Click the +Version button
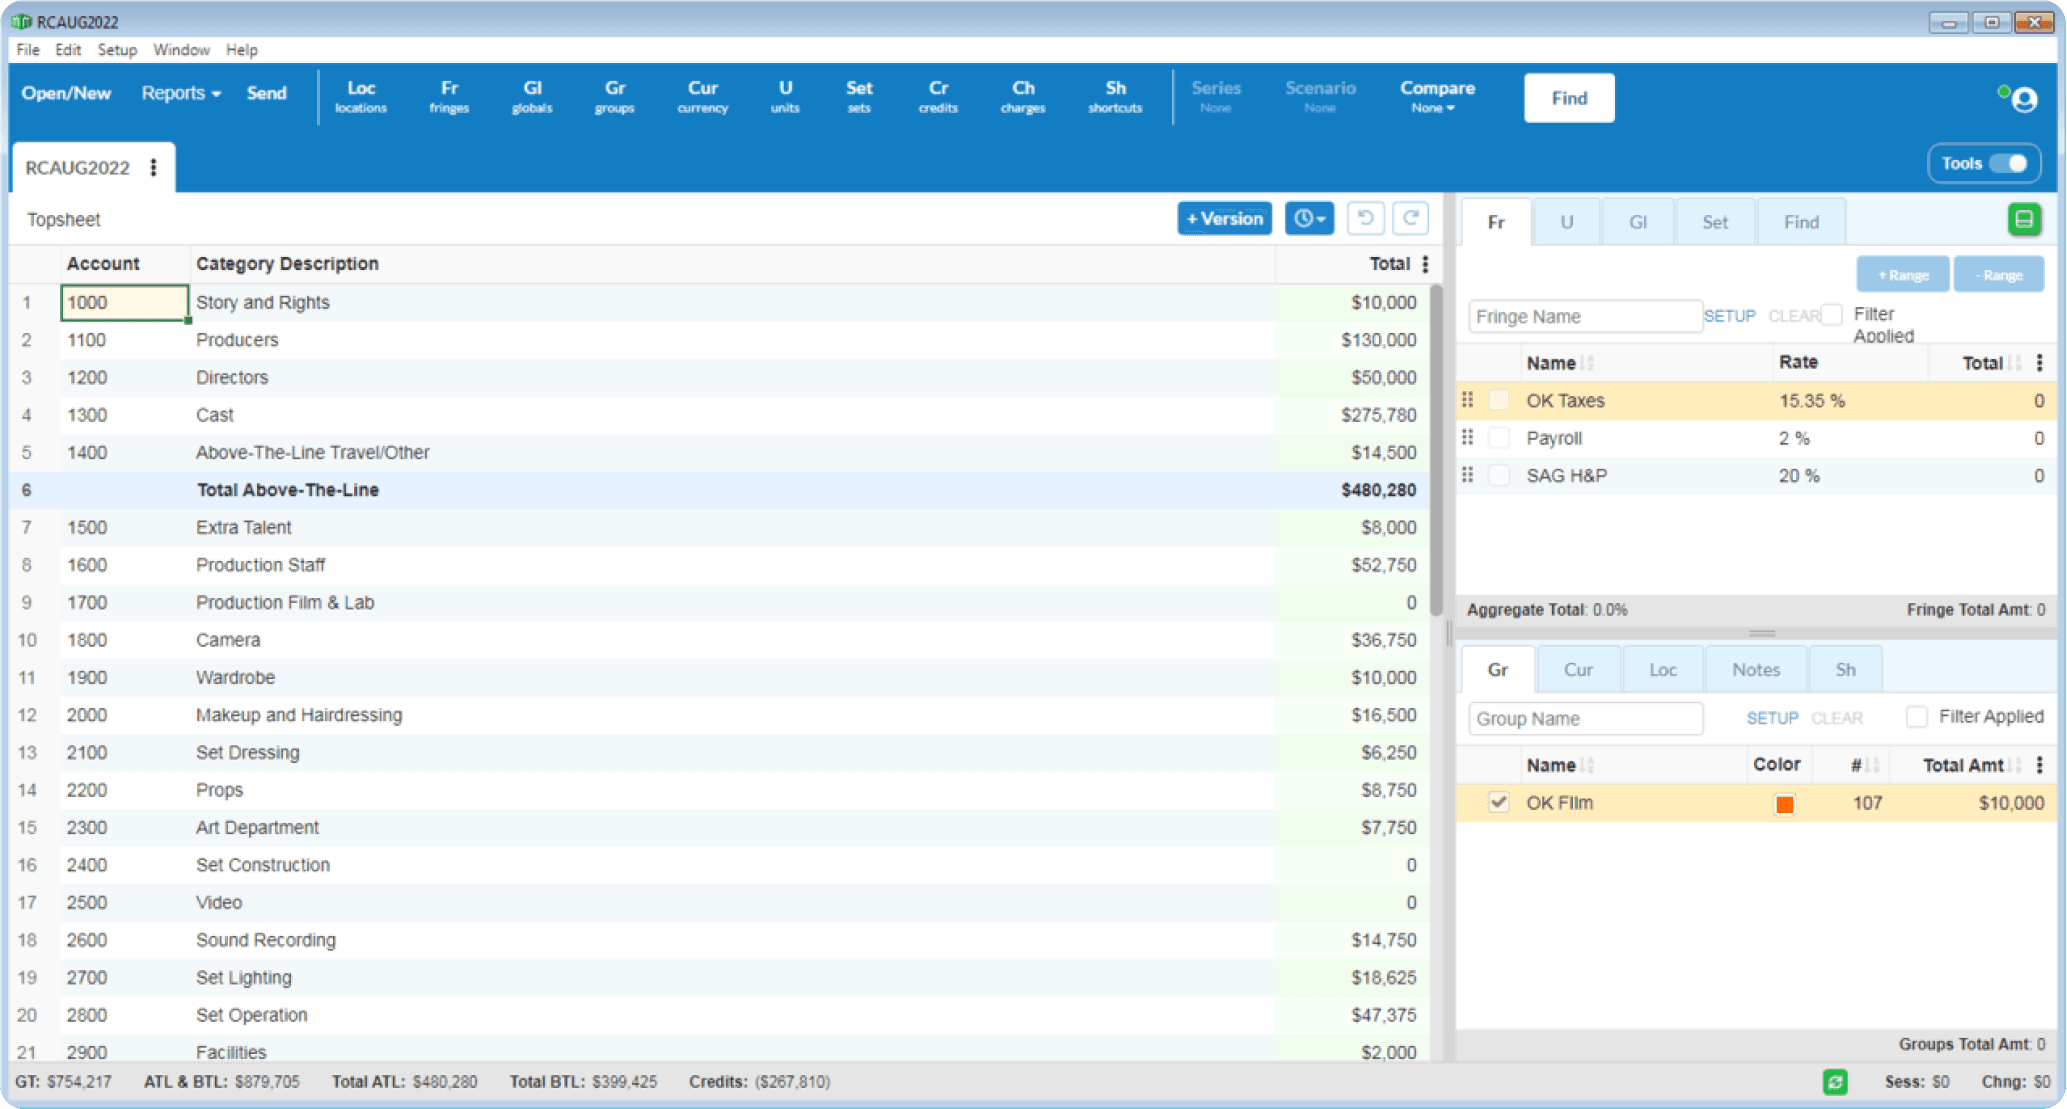Screen dimensions: 2067x1109 pyautogui.click(x=1224, y=218)
